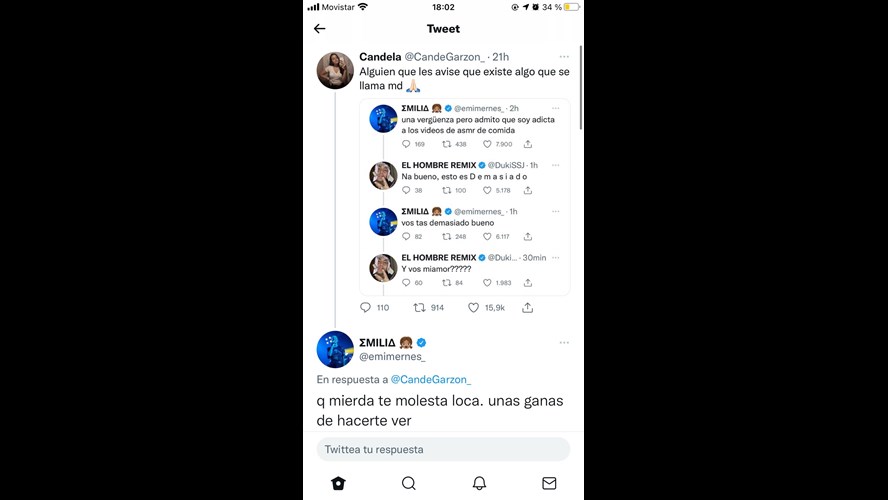Reply to Candela's tweet via comment icon
Screen dimensions: 888x500
(365, 307)
